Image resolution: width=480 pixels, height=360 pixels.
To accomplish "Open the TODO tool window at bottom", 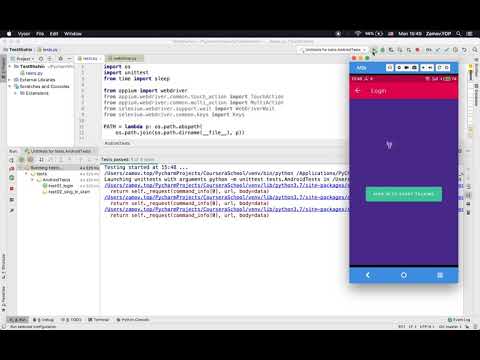I will coord(71,320).
